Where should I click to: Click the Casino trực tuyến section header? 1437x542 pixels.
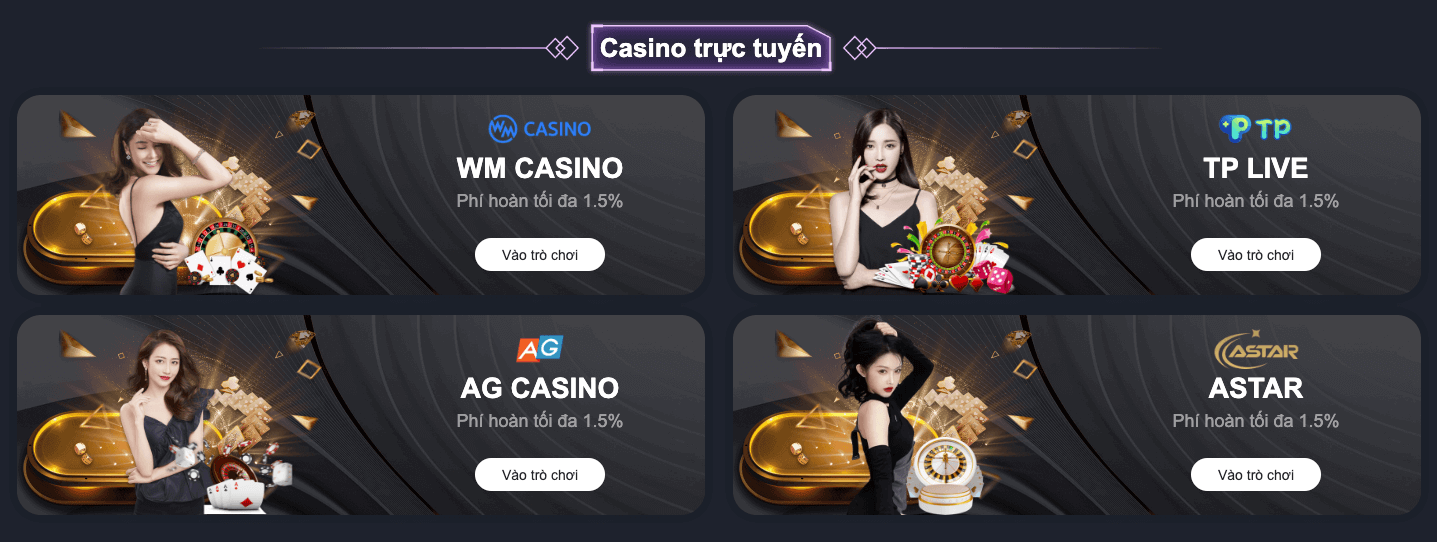click(x=711, y=48)
